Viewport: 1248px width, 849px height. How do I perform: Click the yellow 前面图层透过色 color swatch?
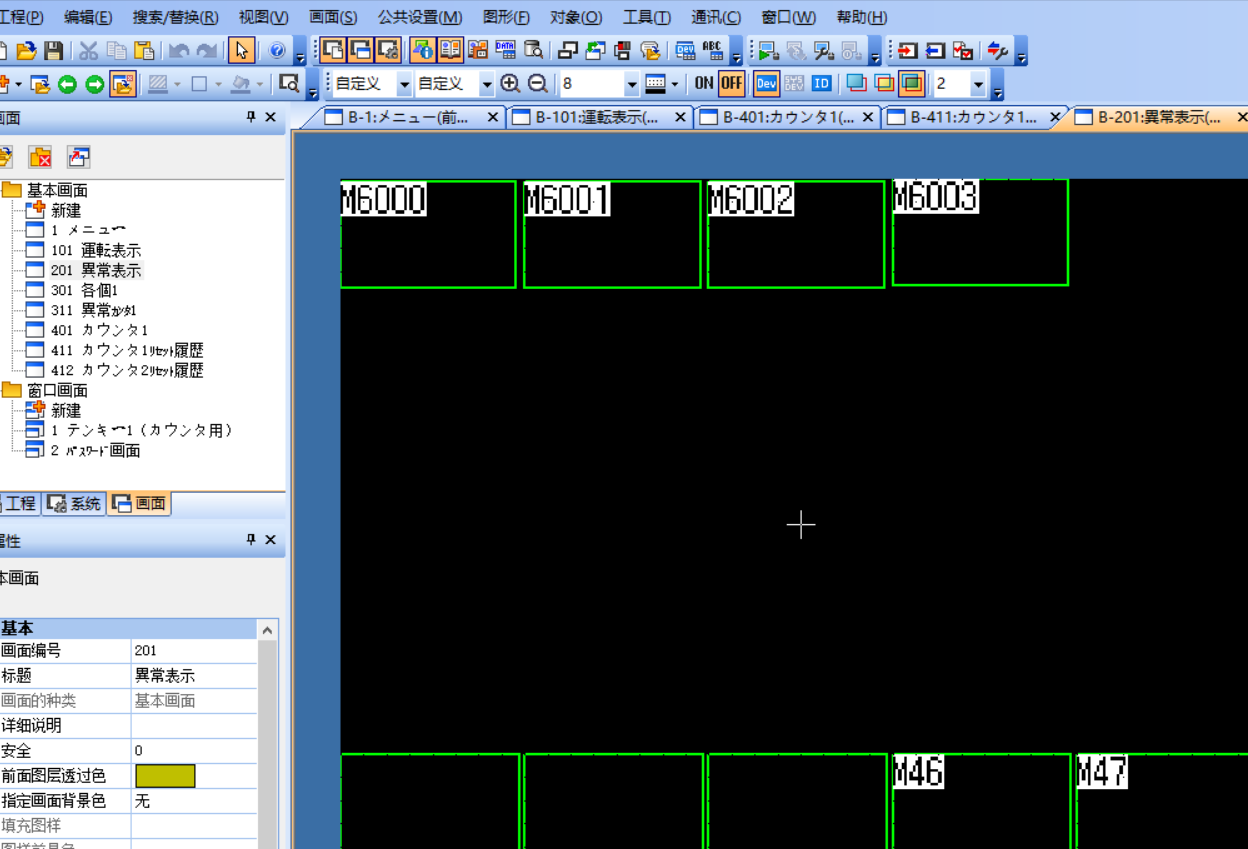(x=165, y=776)
